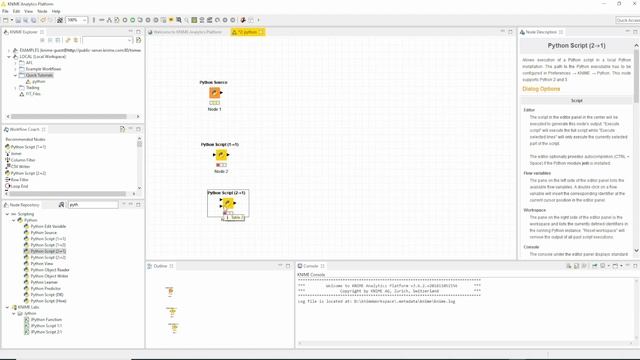This screenshot has height=360, width=640.
Task: Select Python Script (DB) in Node Repository
Action: click(47, 295)
